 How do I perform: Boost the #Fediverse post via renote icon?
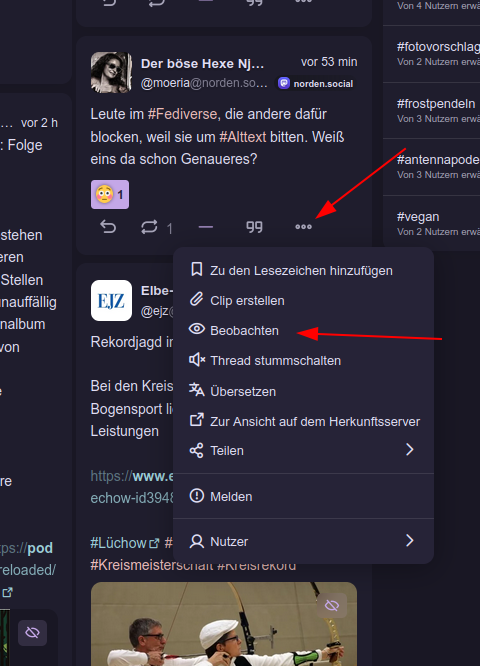[x=149, y=227]
